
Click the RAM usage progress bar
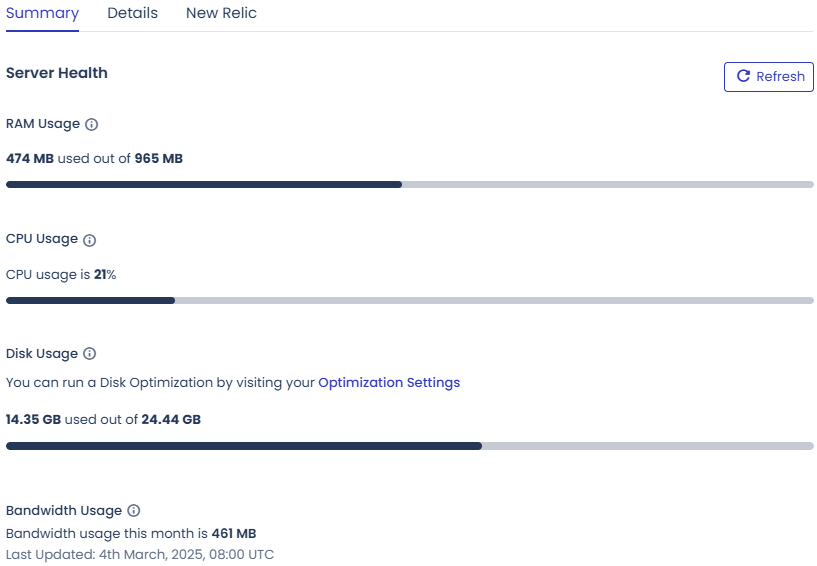pos(410,184)
